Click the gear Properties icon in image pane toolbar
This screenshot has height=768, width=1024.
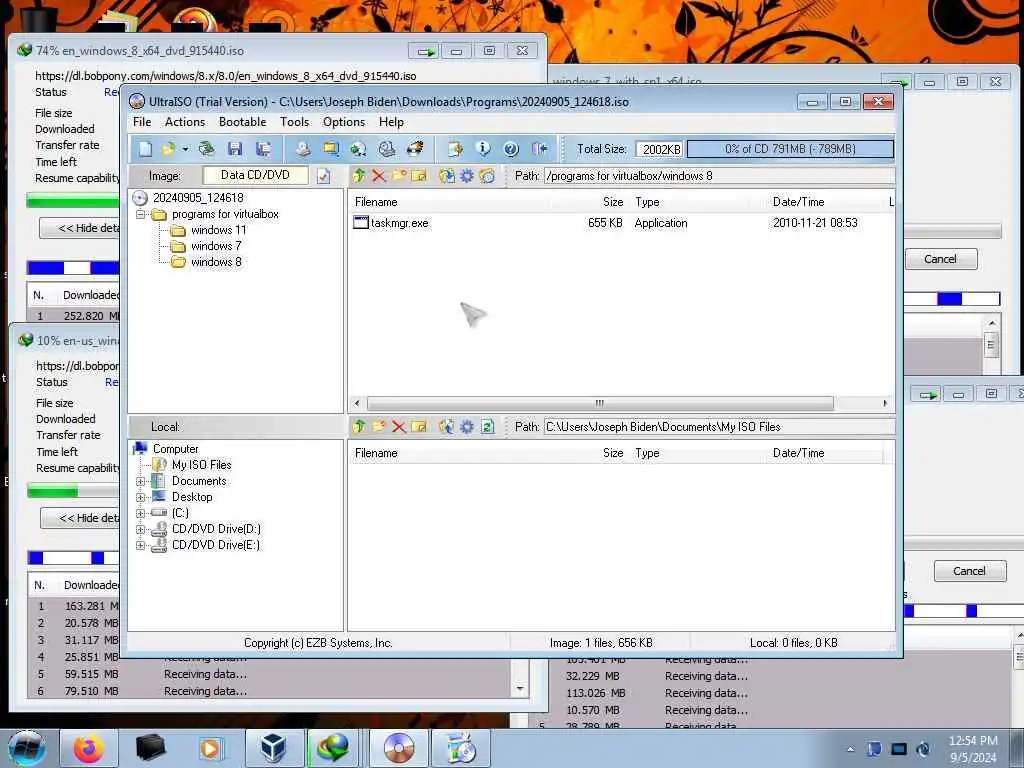pyautogui.click(x=467, y=176)
